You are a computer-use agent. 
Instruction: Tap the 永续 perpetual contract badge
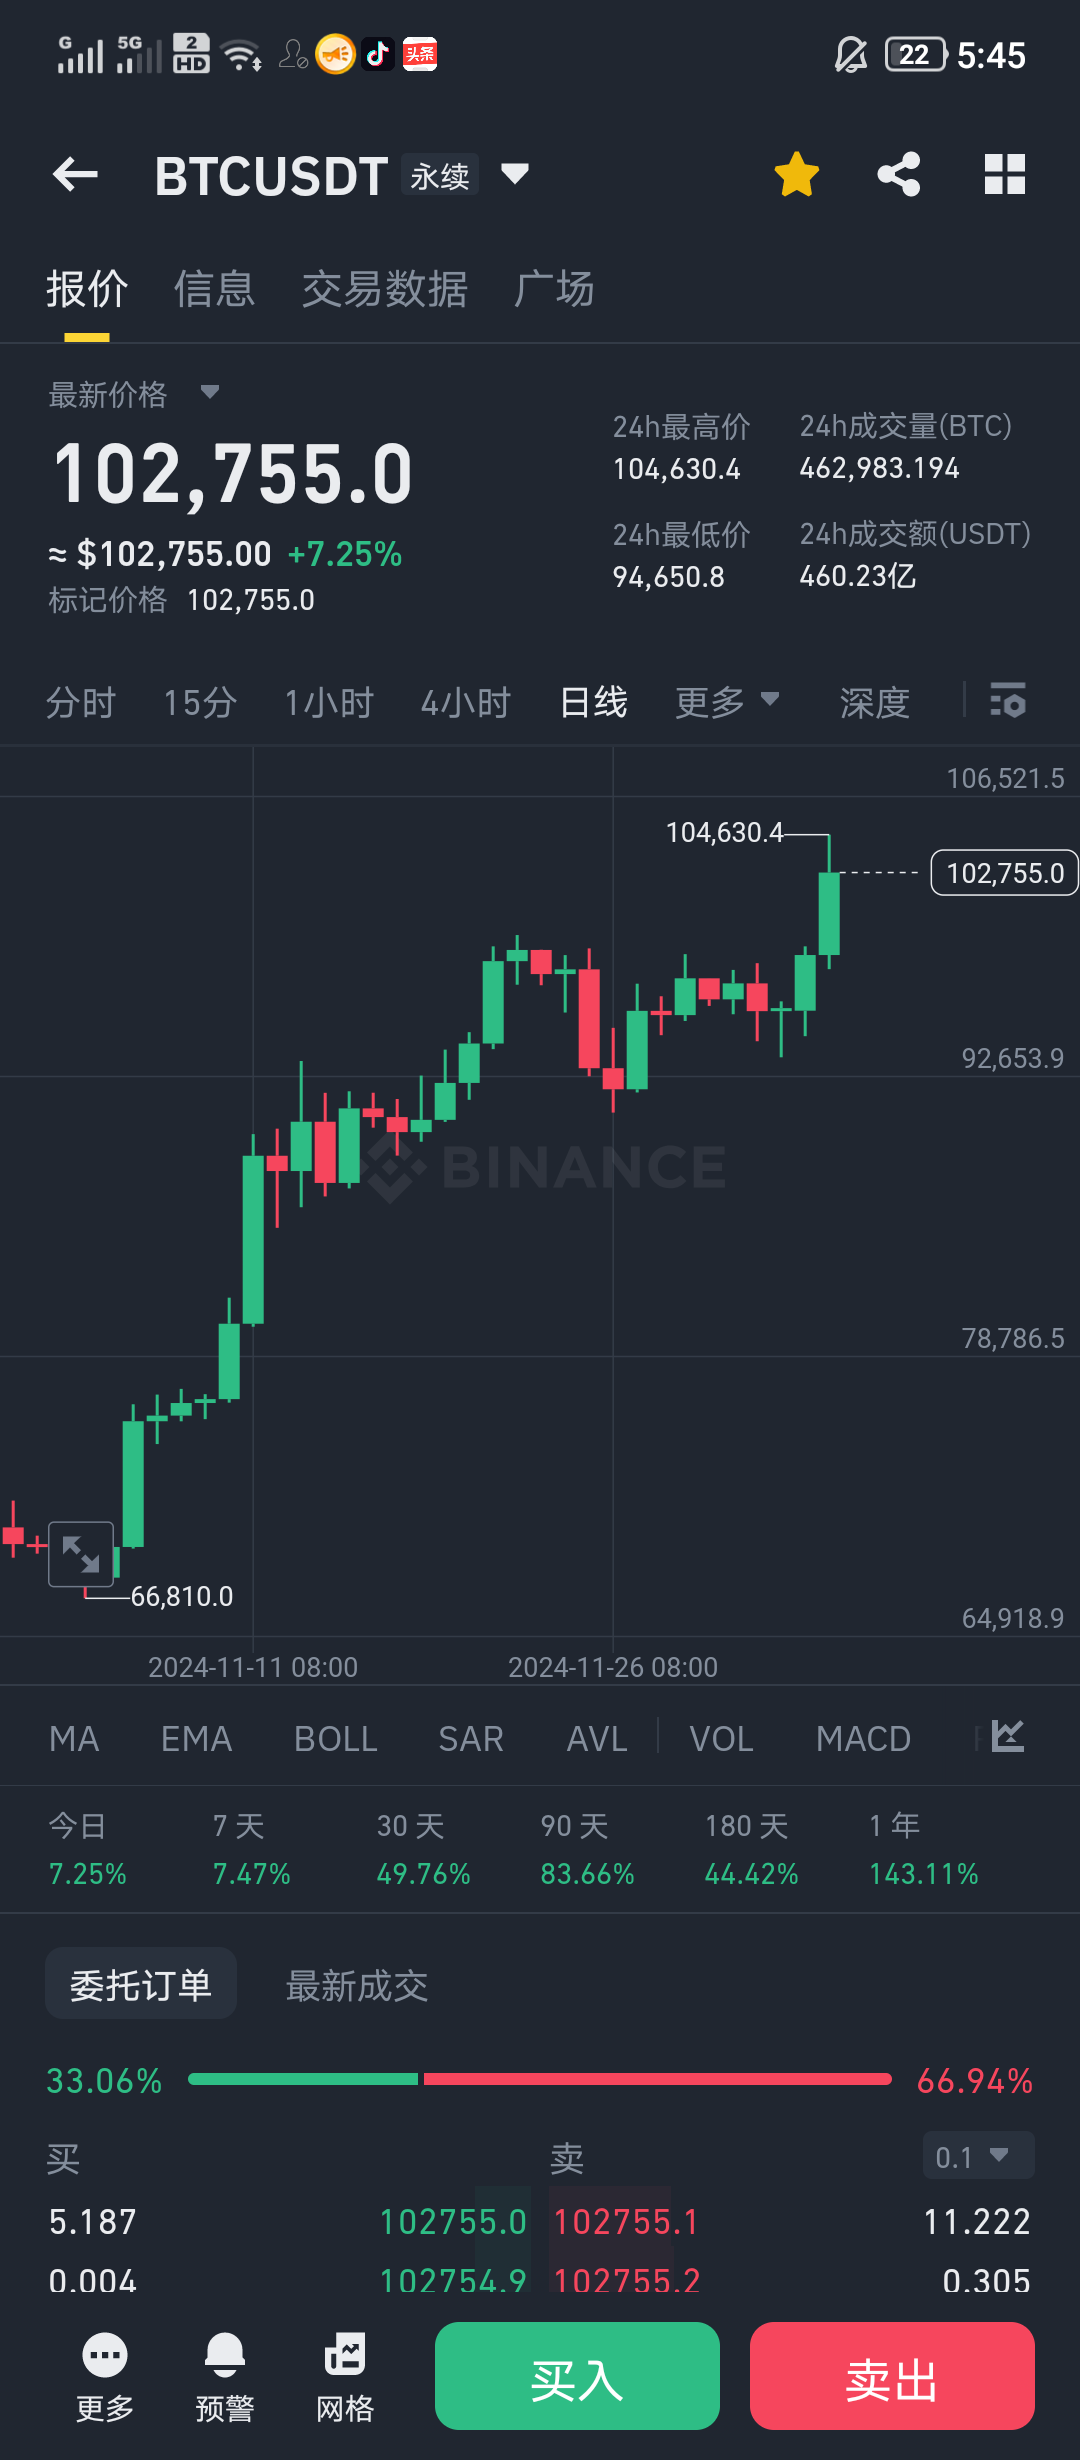tap(440, 175)
